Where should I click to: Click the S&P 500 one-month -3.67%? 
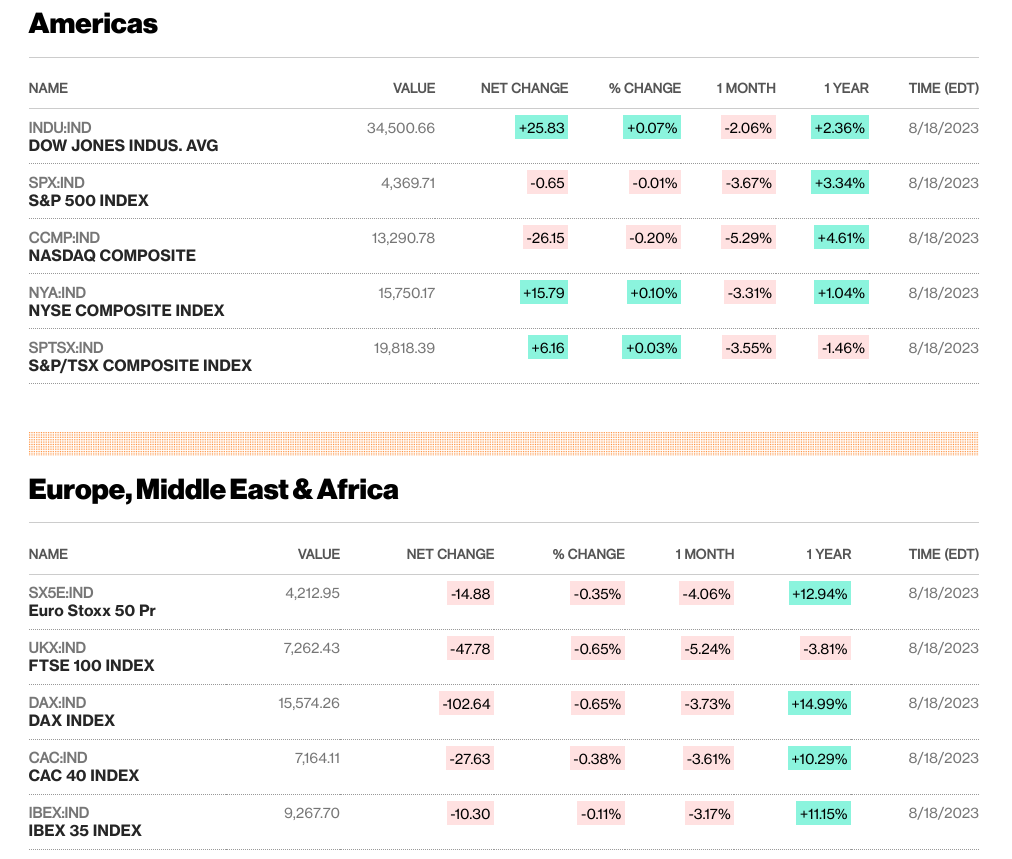coord(748,183)
